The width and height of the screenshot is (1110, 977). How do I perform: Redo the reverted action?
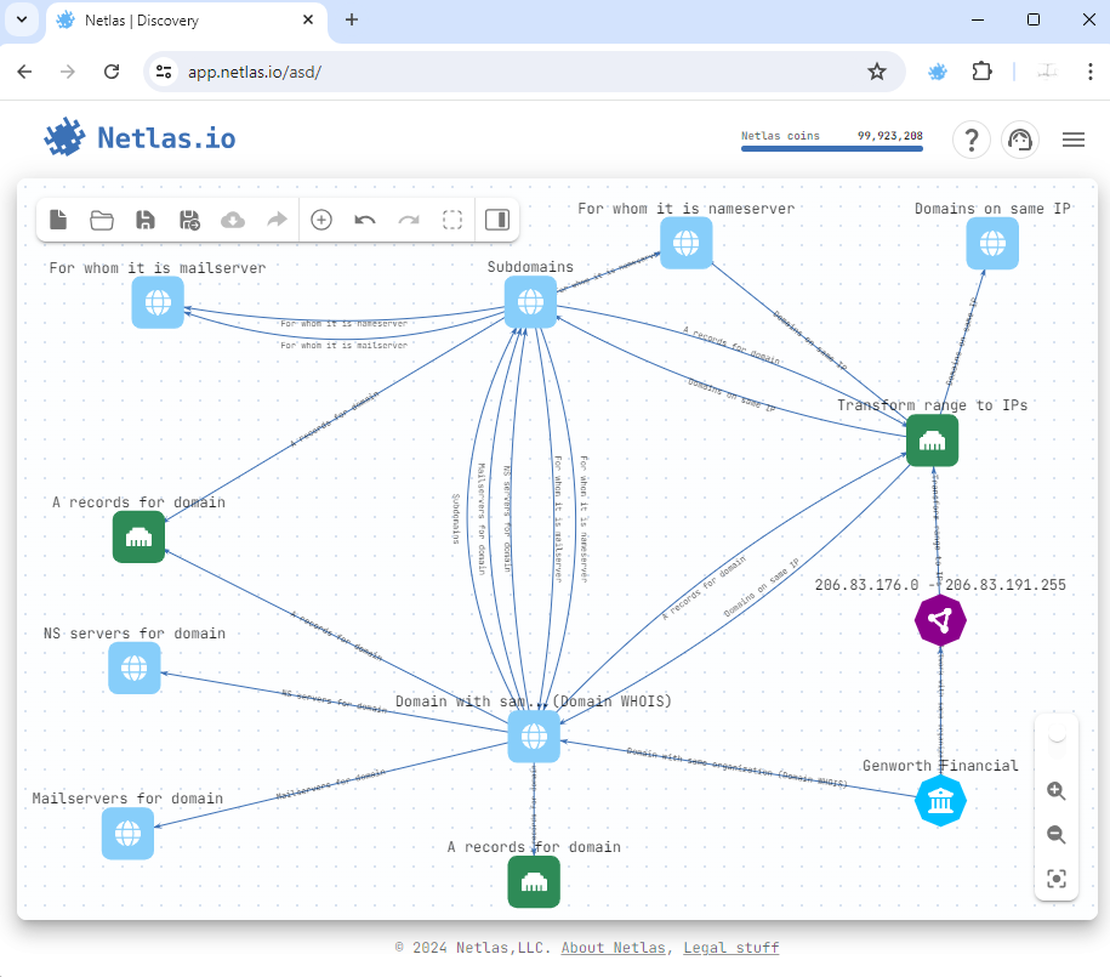408,220
